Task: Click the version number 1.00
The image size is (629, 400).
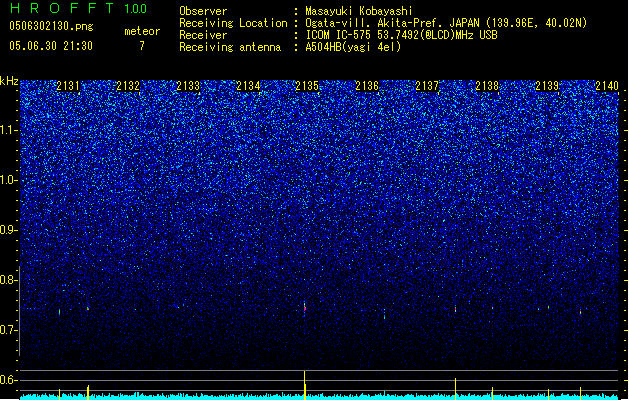Action: coord(136,9)
